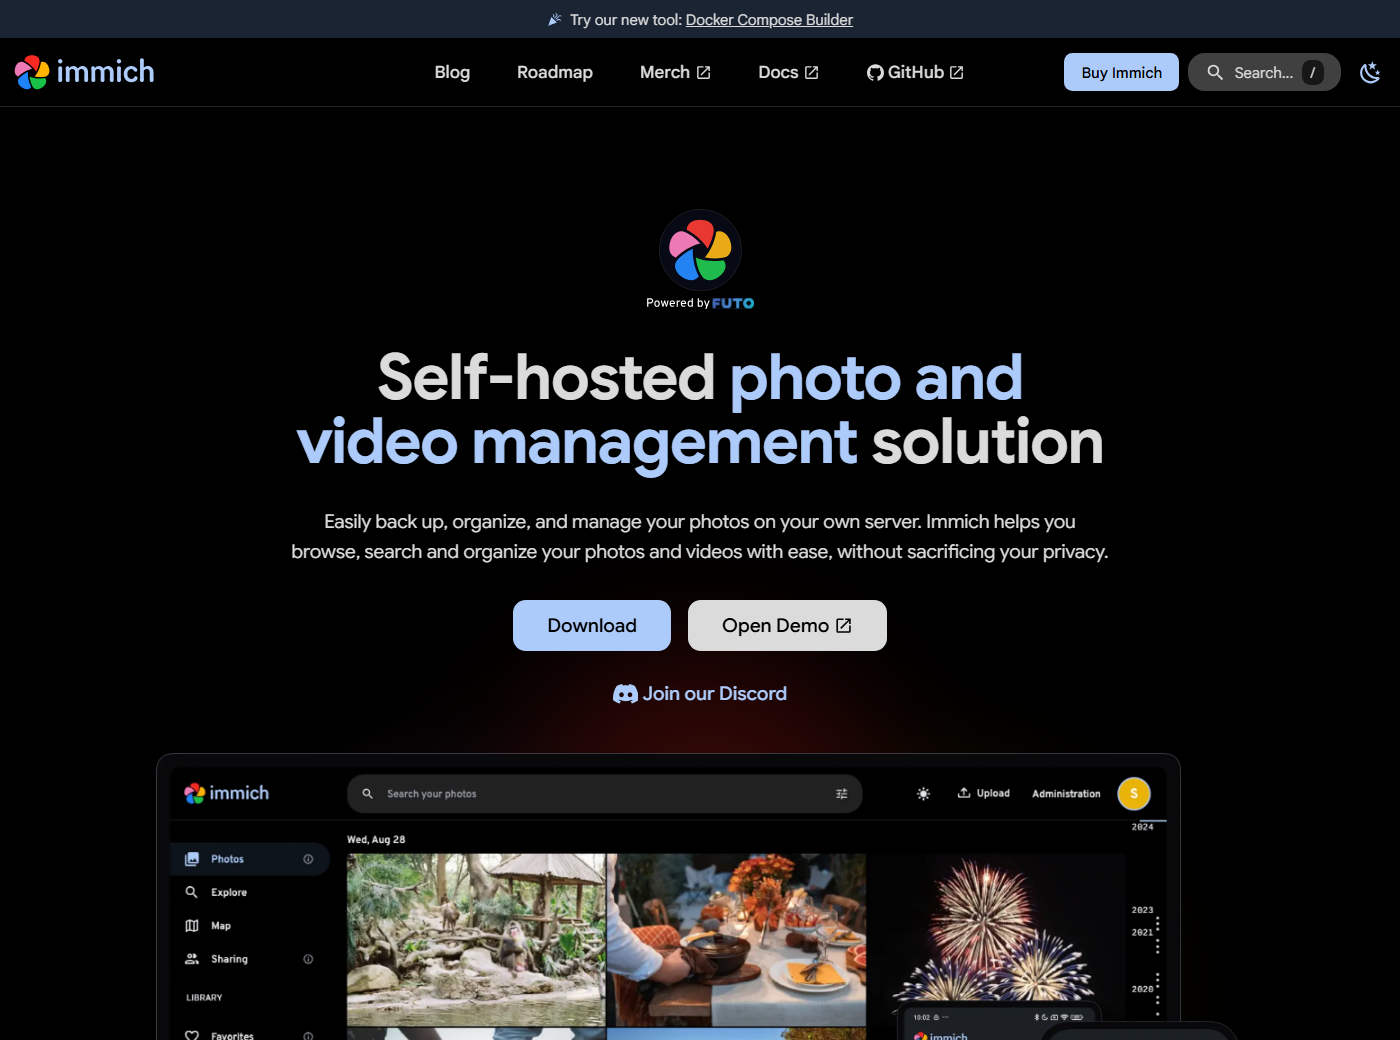Click the info icon beside Sharing
The image size is (1400, 1040).
click(x=308, y=959)
